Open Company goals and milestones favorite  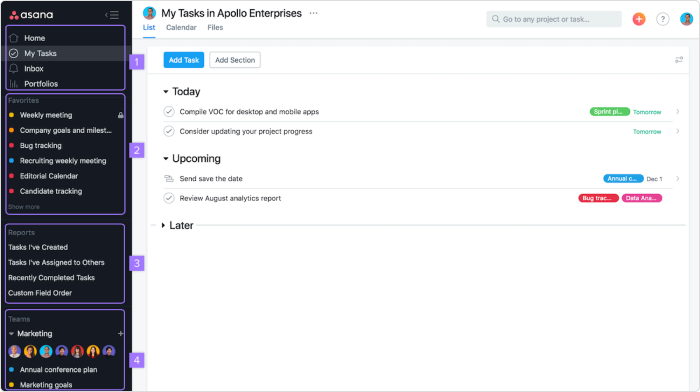coord(66,130)
